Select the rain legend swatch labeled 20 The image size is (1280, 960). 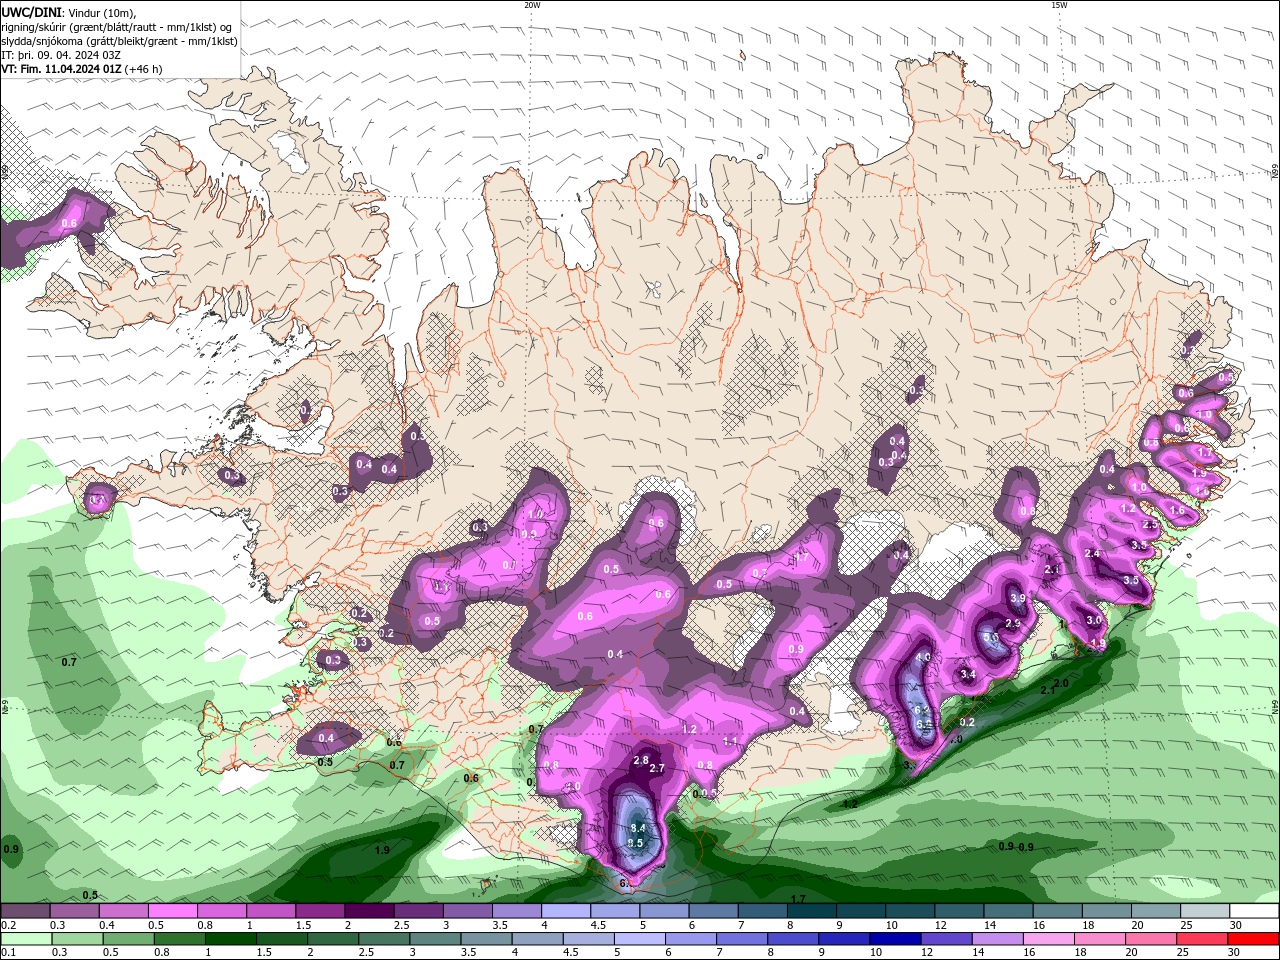coord(1152,939)
